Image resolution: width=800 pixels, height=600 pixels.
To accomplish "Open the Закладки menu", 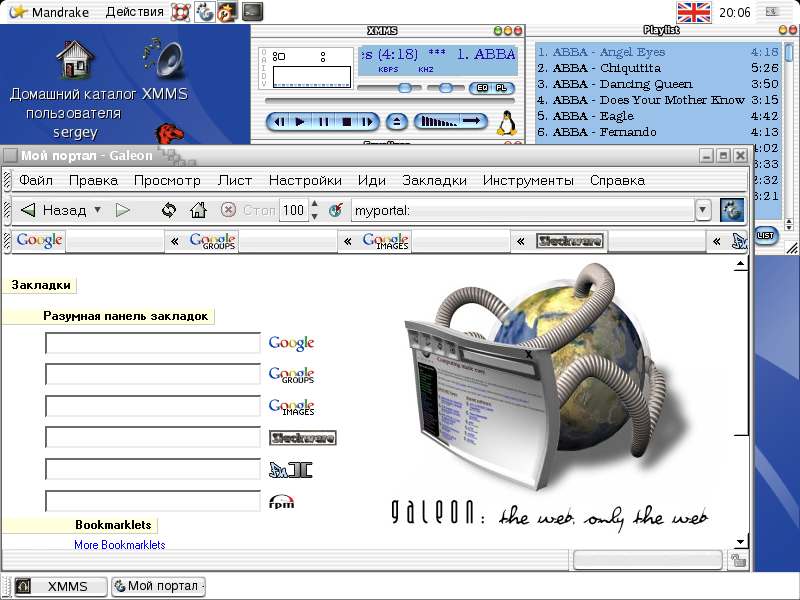I will [434, 181].
